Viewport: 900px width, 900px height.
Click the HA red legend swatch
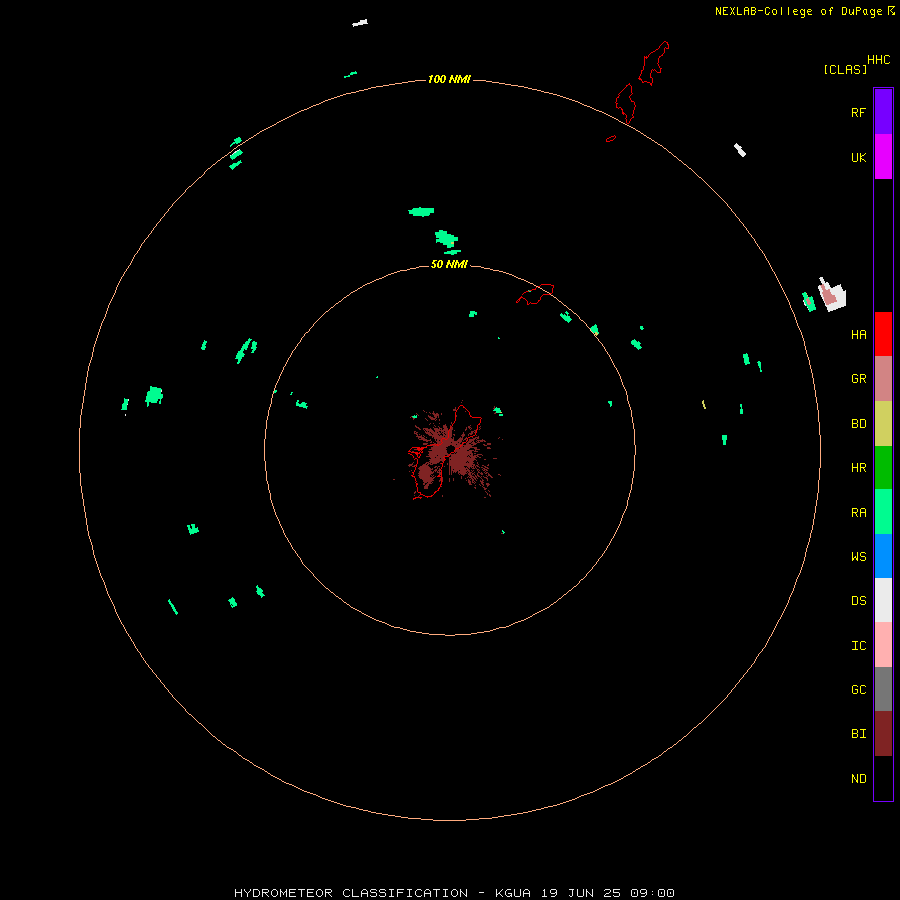pyautogui.click(x=883, y=334)
